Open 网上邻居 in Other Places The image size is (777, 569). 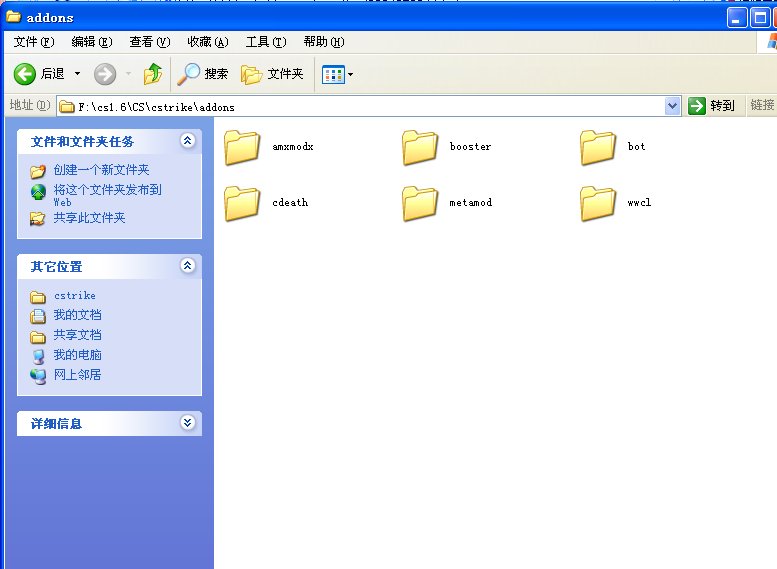[77, 375]
